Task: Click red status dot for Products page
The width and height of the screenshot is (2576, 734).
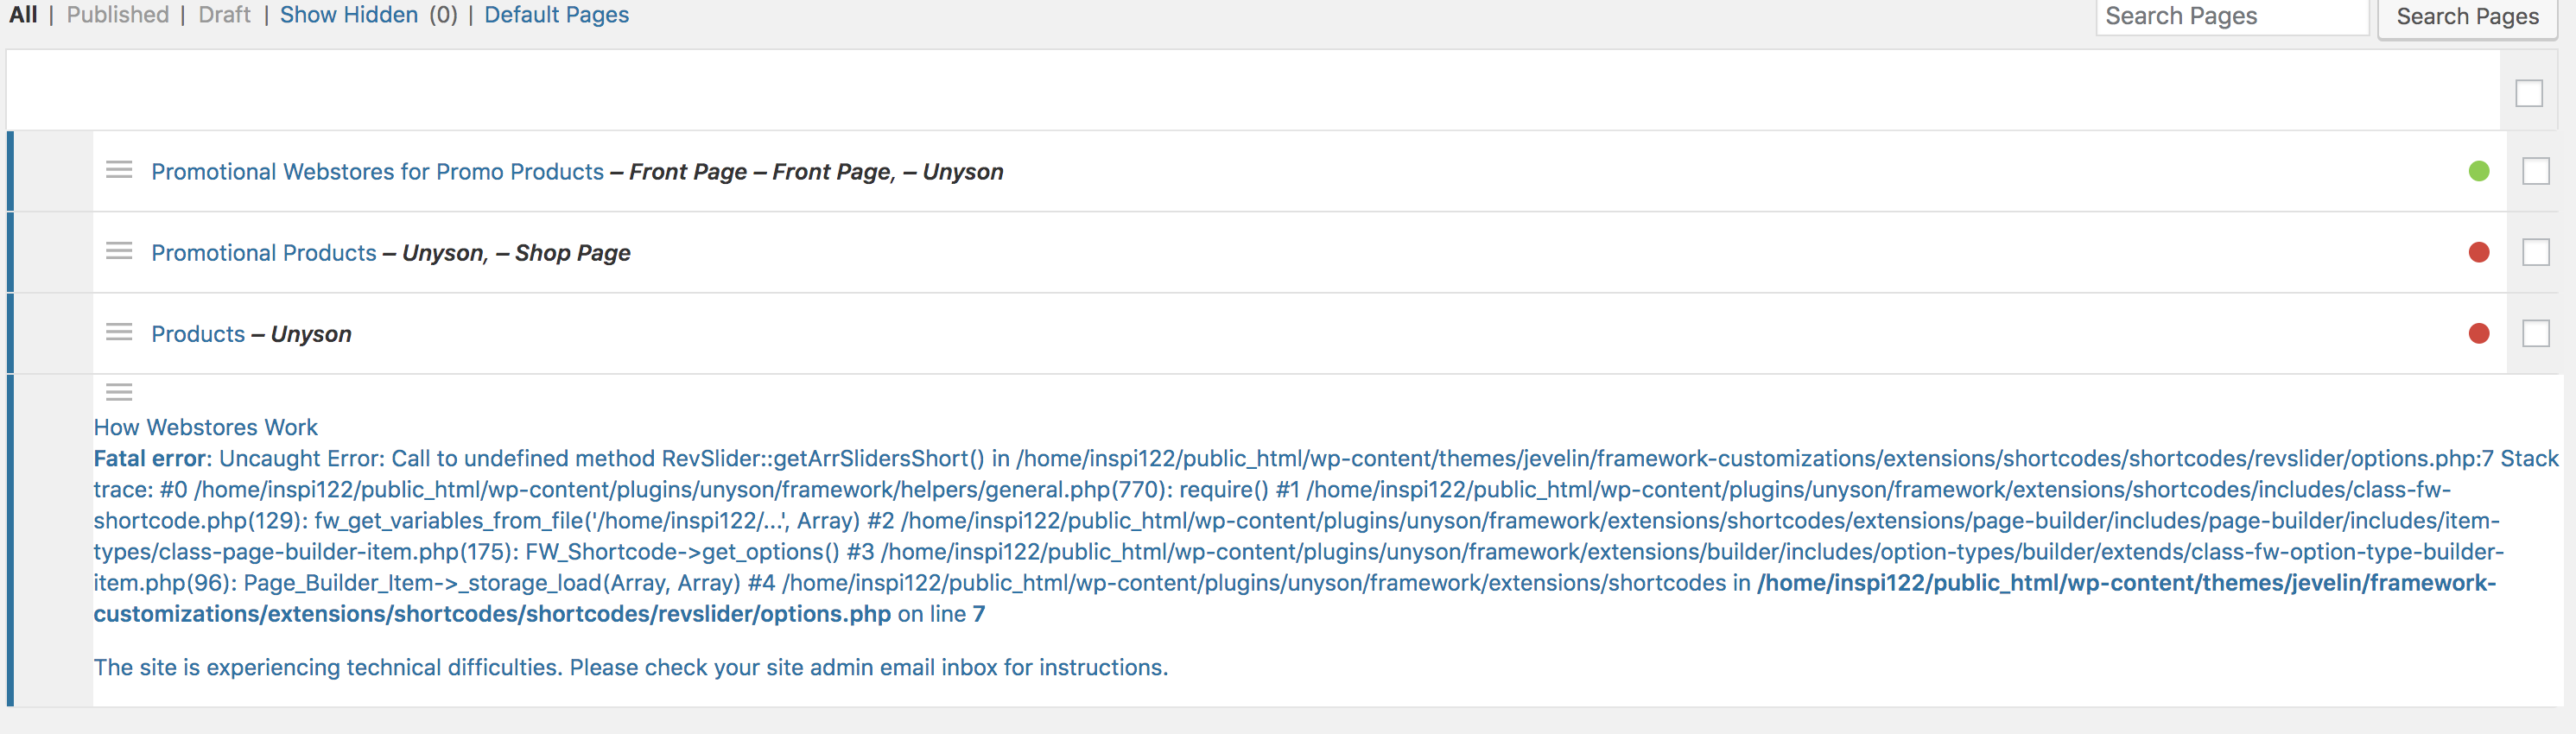Action: click(2478, 333)
